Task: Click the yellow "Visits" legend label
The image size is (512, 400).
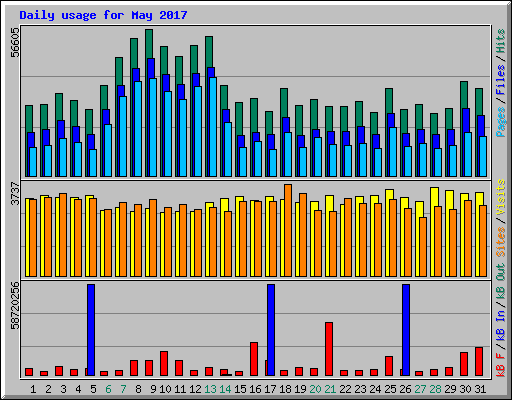Action: coord(501,197)
